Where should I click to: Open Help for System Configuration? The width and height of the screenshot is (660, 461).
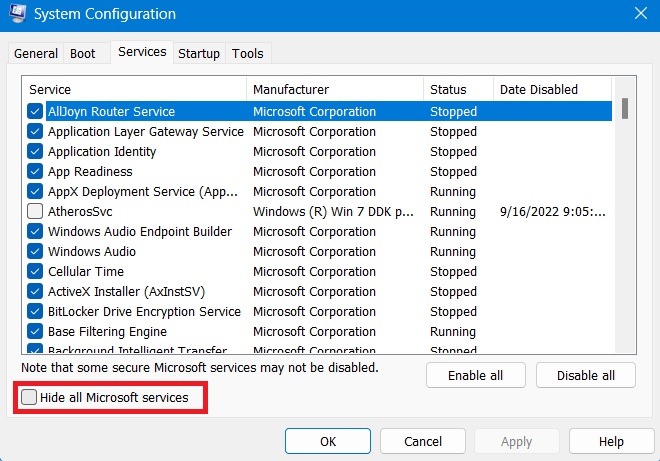611,441
